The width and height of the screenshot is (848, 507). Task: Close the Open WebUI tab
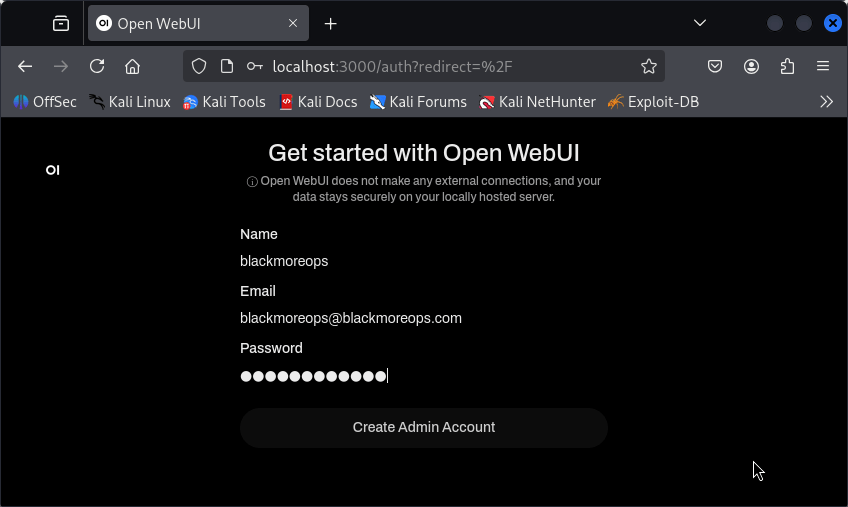[x=293, y=23]
